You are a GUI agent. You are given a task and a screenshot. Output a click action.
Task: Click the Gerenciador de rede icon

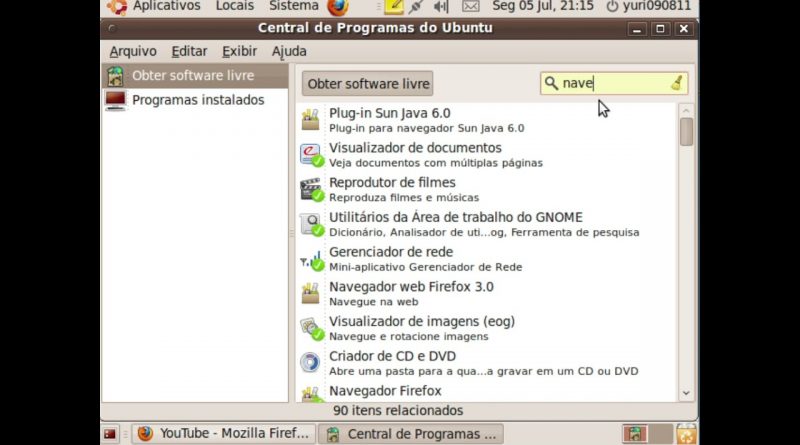point(311,259)
